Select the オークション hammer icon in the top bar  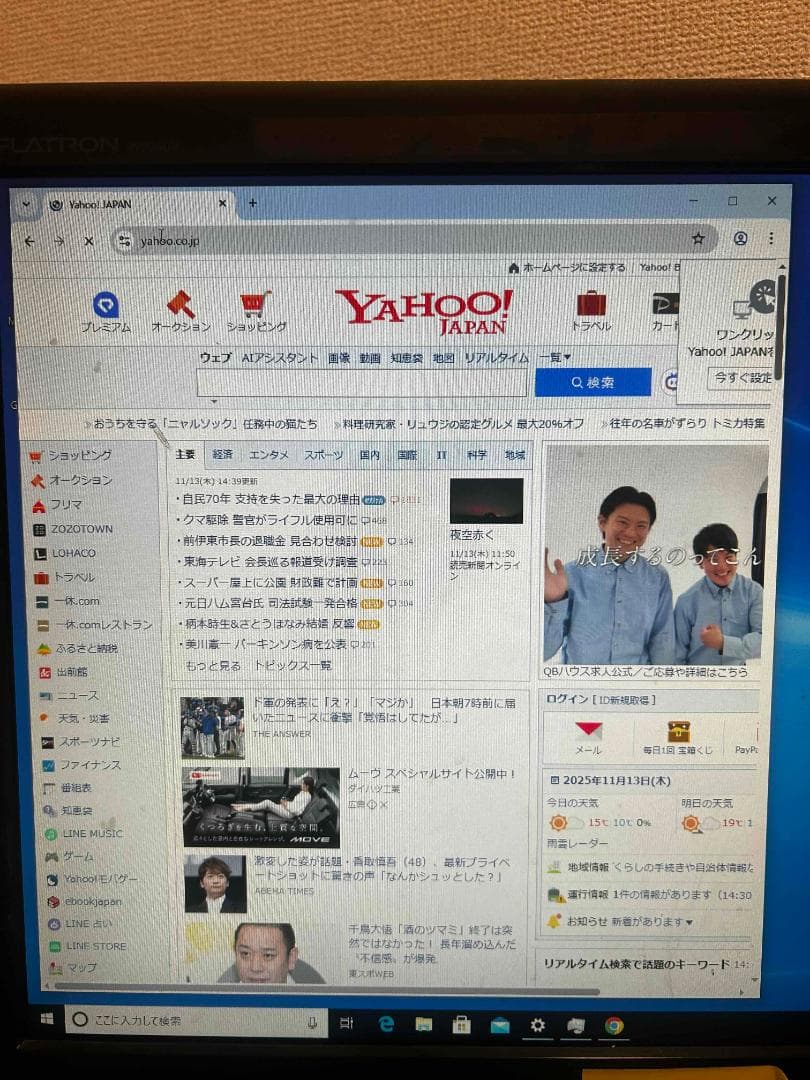[181, 303]
